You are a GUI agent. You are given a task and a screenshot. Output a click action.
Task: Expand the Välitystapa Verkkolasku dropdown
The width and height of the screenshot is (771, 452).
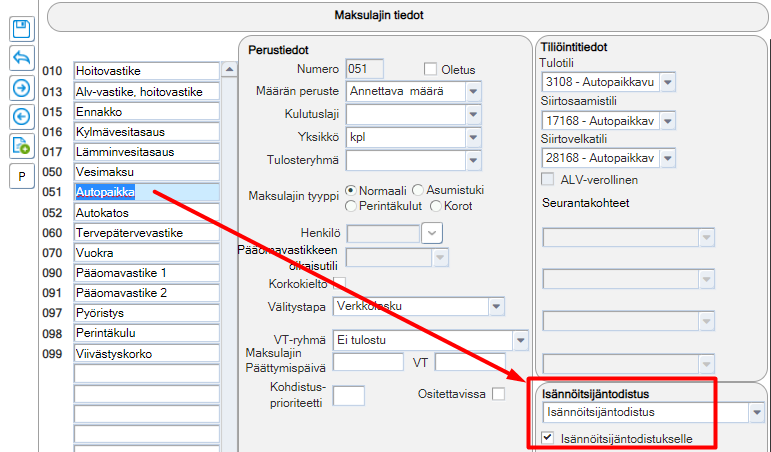[497, 306]
